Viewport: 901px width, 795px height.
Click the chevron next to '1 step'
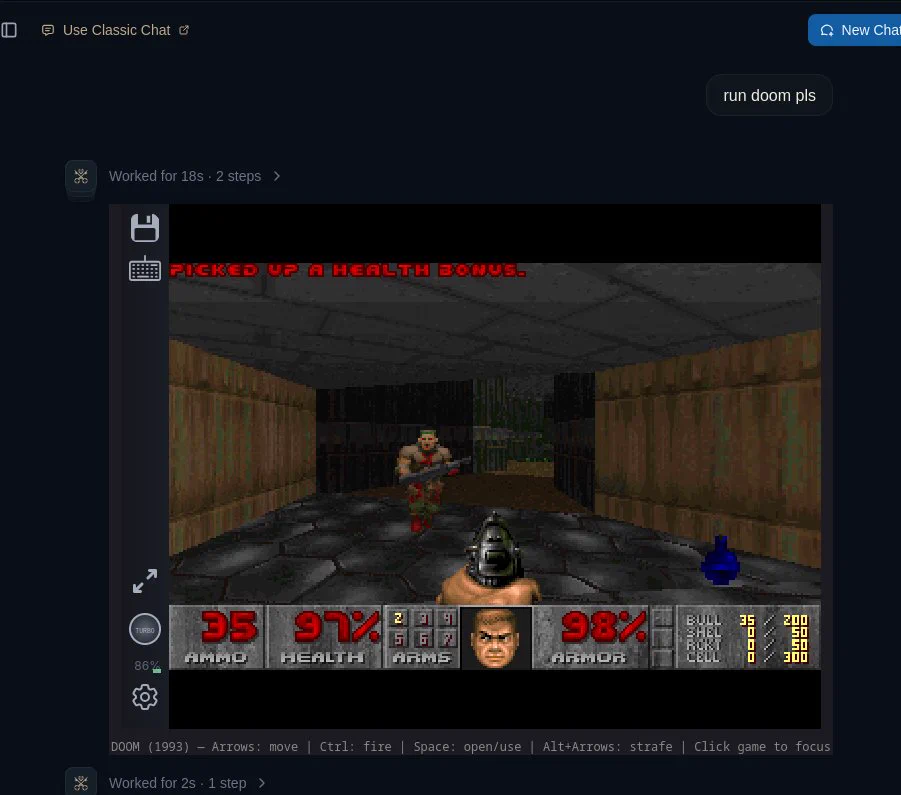[x=261, y=783]
